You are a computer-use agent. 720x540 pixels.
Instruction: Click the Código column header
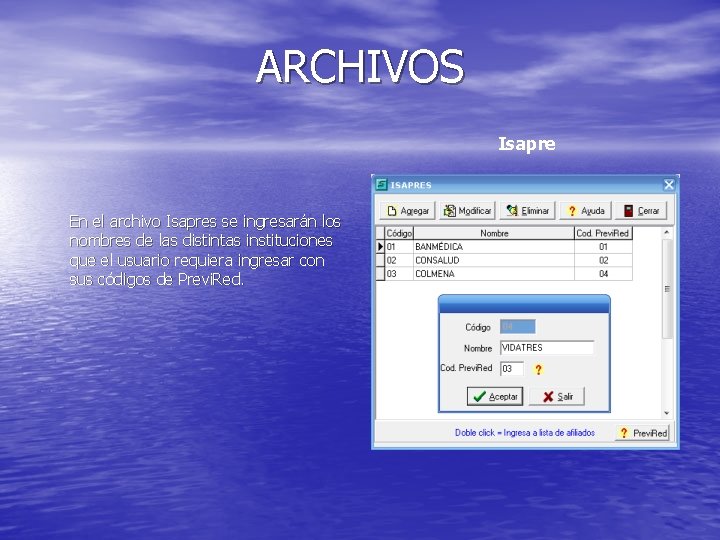pos(399,233)
